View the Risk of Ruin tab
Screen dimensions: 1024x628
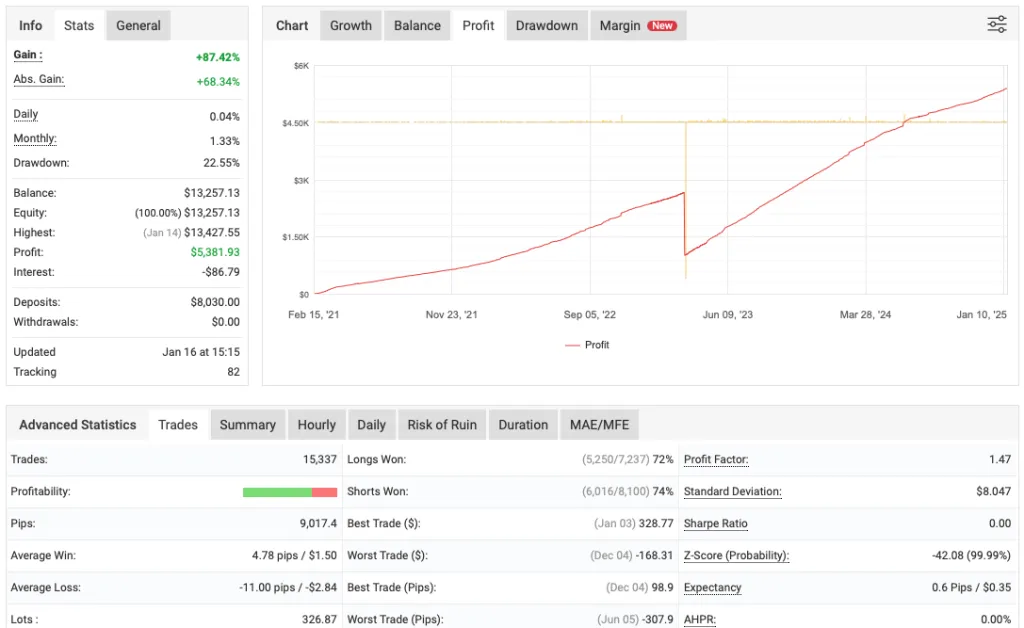(441, 424)
